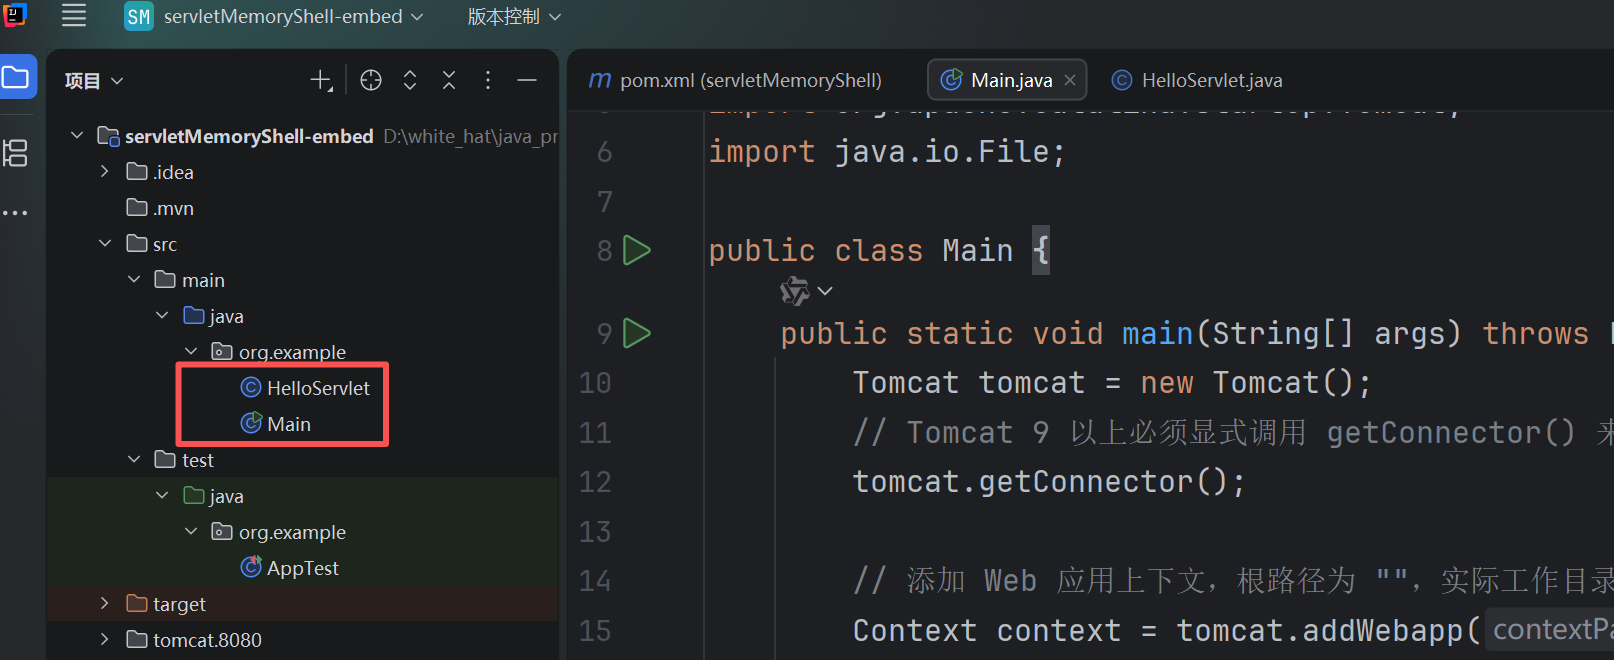Click the contextPath parameter hint
This screenshot has height=660, width=1614.
tap(1552, 630)
